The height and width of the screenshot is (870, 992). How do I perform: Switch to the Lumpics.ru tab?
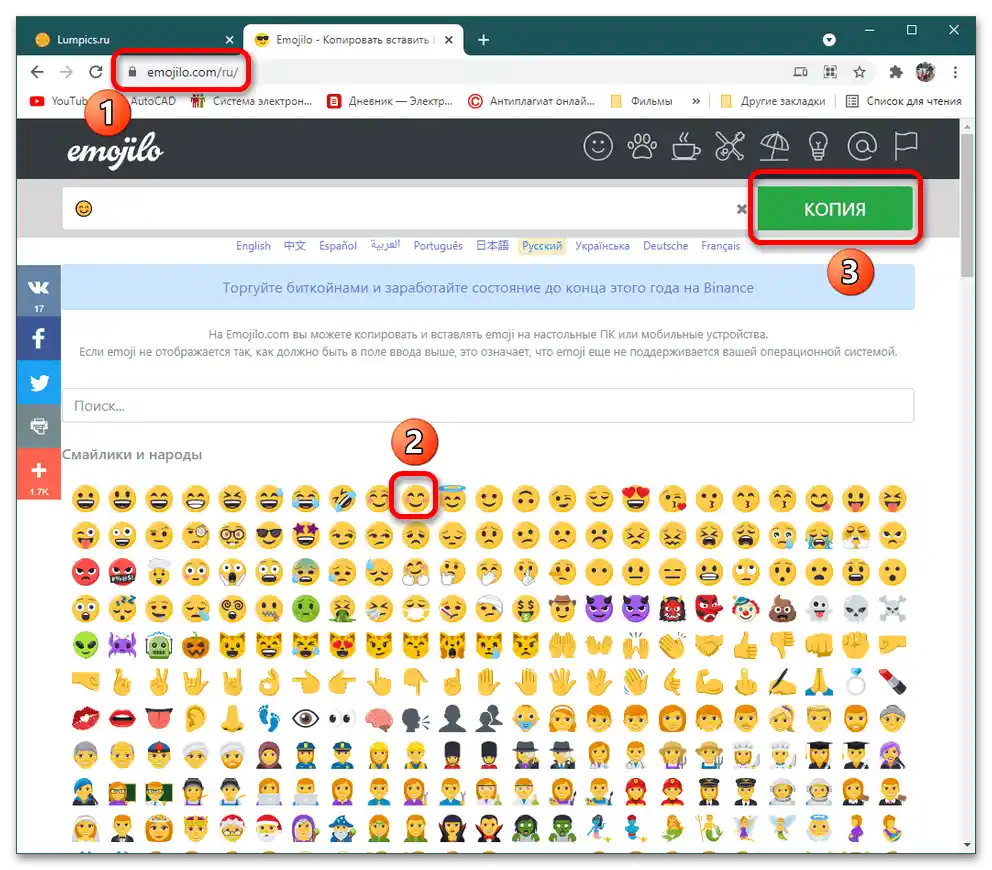pyautogui.click(x=135, y=40)
